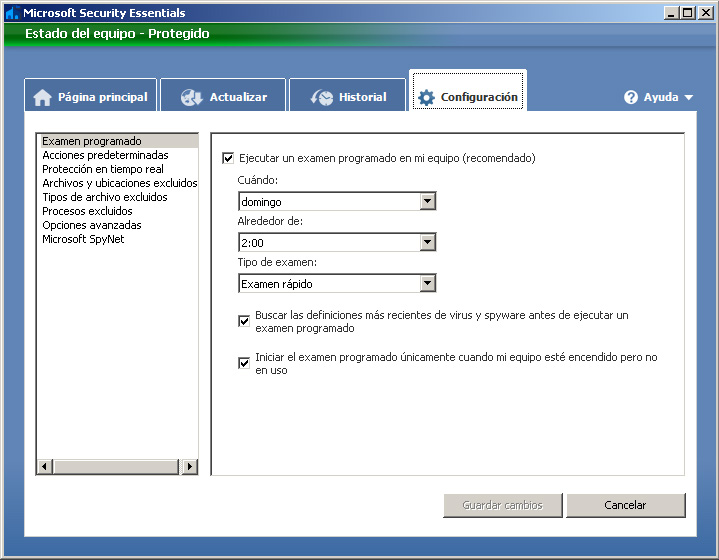The height and width of the screenshot is (560, 719).
Task: Switch to the Actualizar tab
Action: (x=224, y=97)
